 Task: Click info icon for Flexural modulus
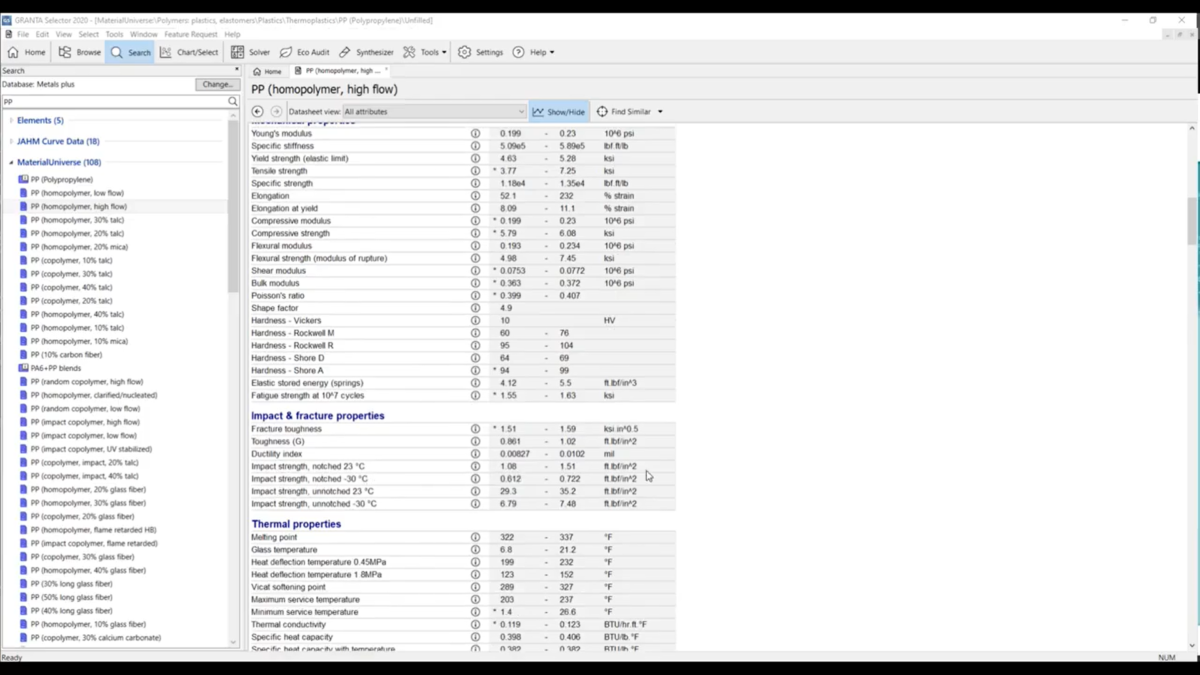[x=475, y=246]
